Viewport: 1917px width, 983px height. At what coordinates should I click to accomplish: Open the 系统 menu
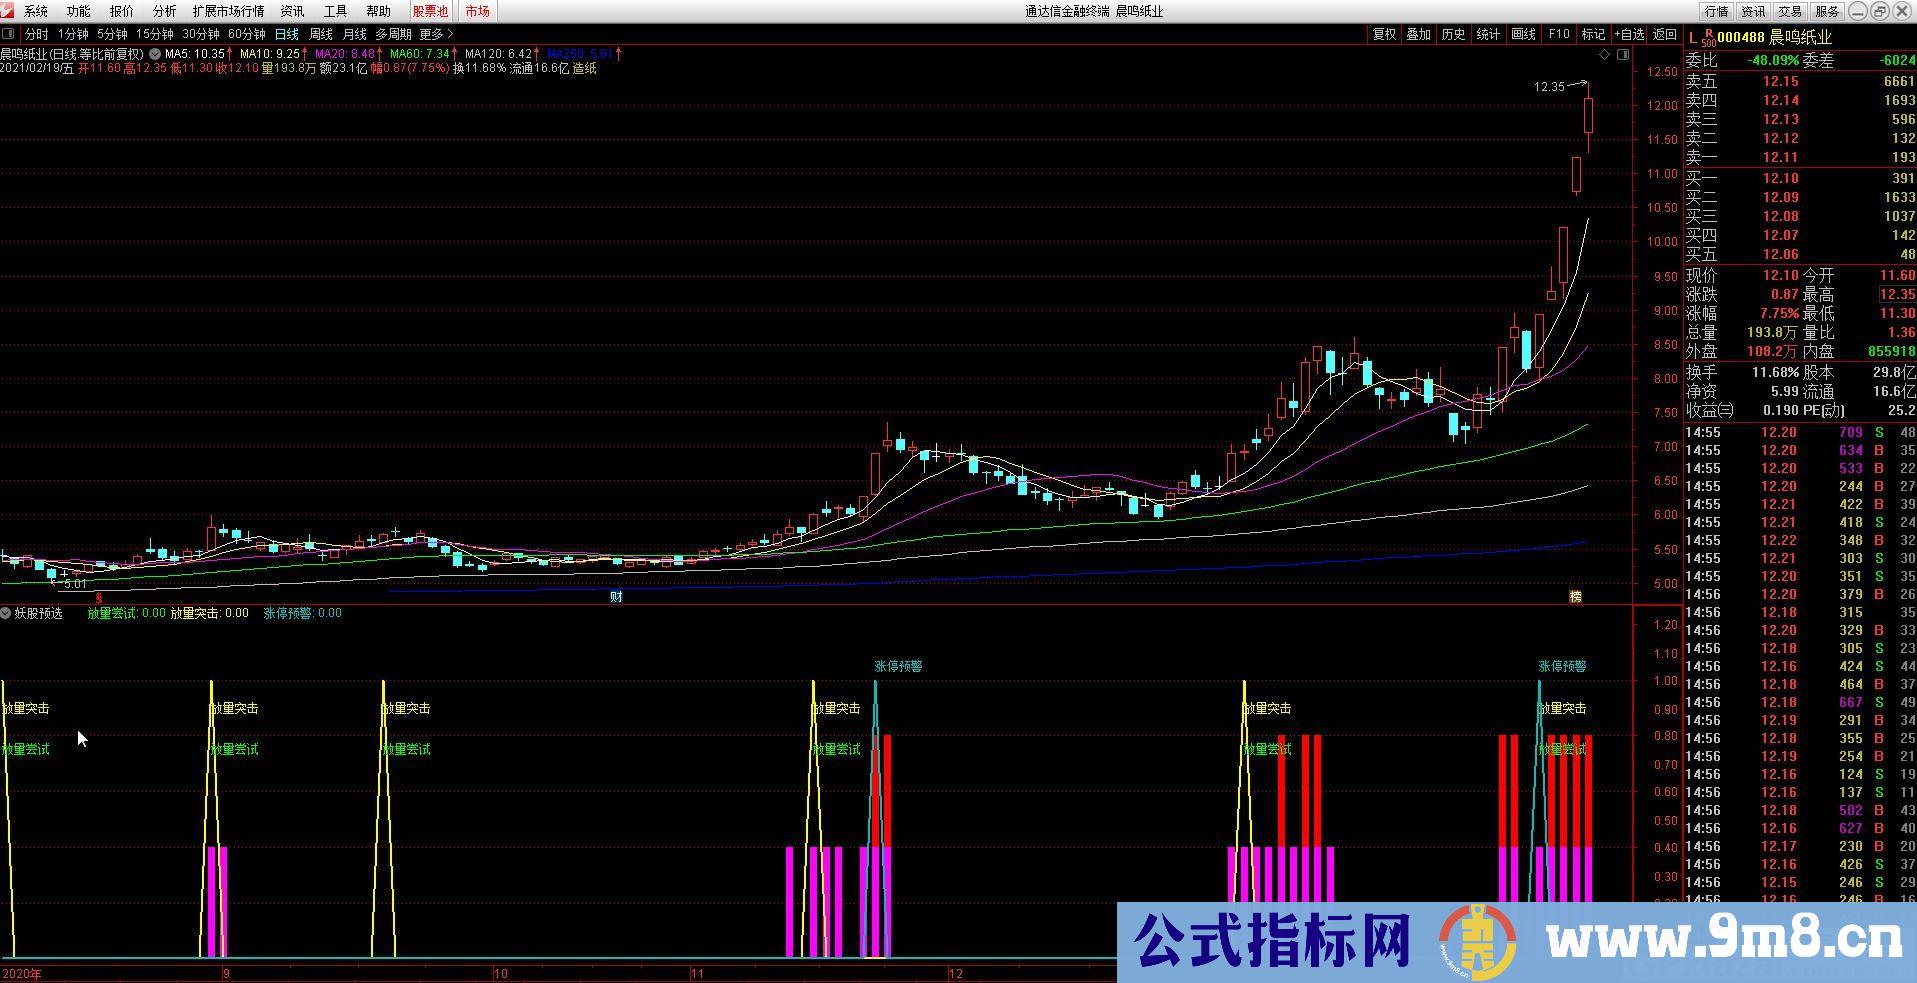coord(35,11)
